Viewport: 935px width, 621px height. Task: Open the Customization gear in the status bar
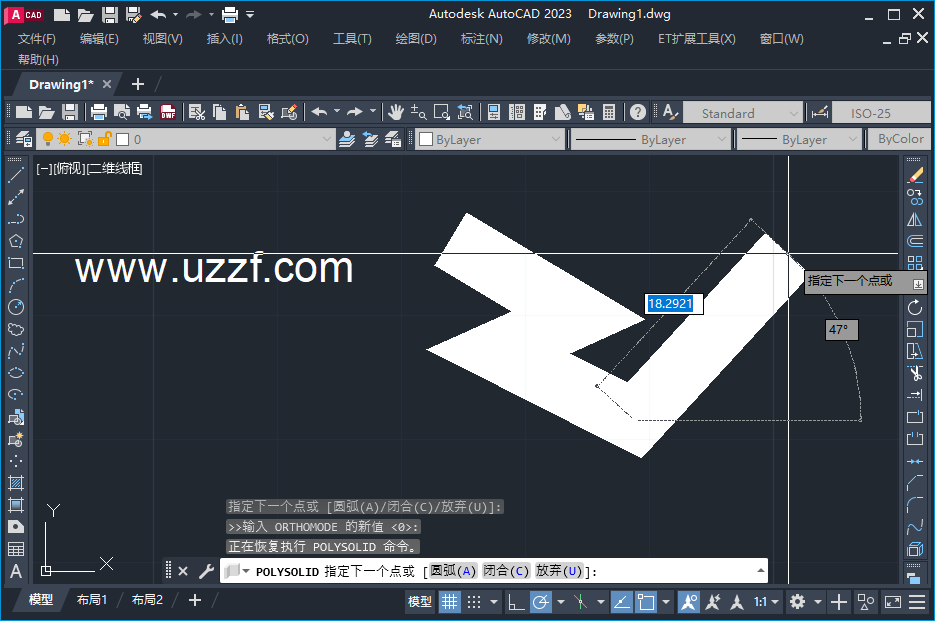[797, 601]
